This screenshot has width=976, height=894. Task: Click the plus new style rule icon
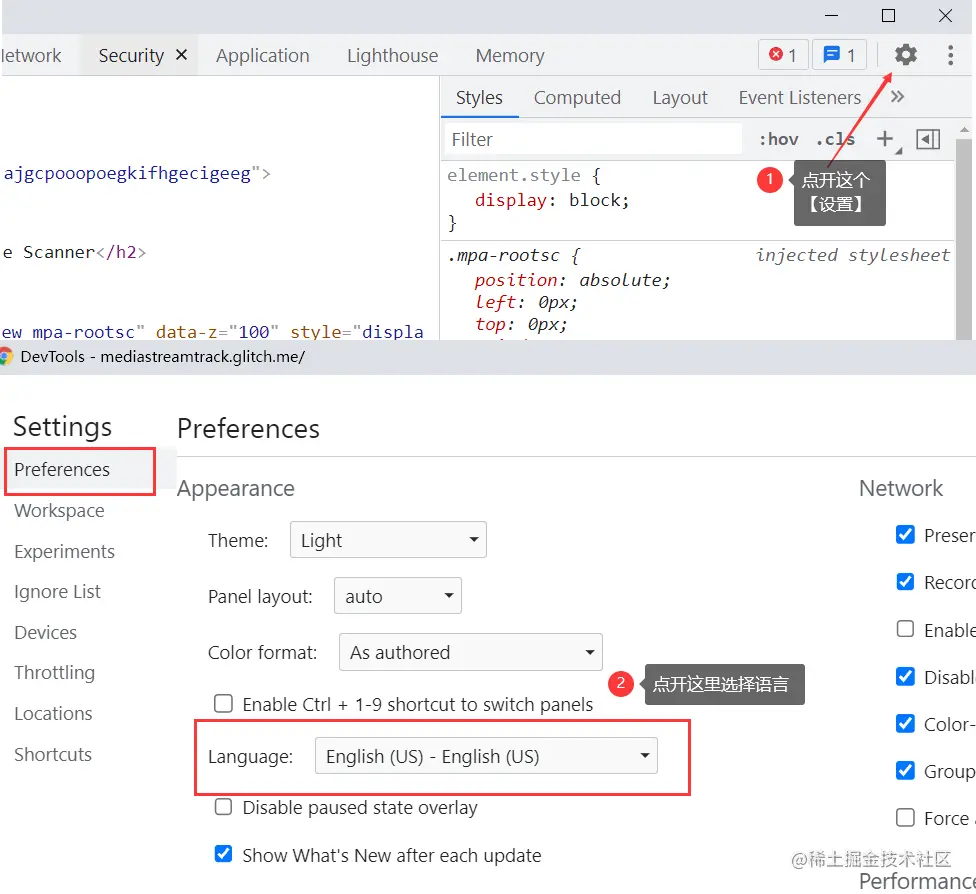pos(885,139)
